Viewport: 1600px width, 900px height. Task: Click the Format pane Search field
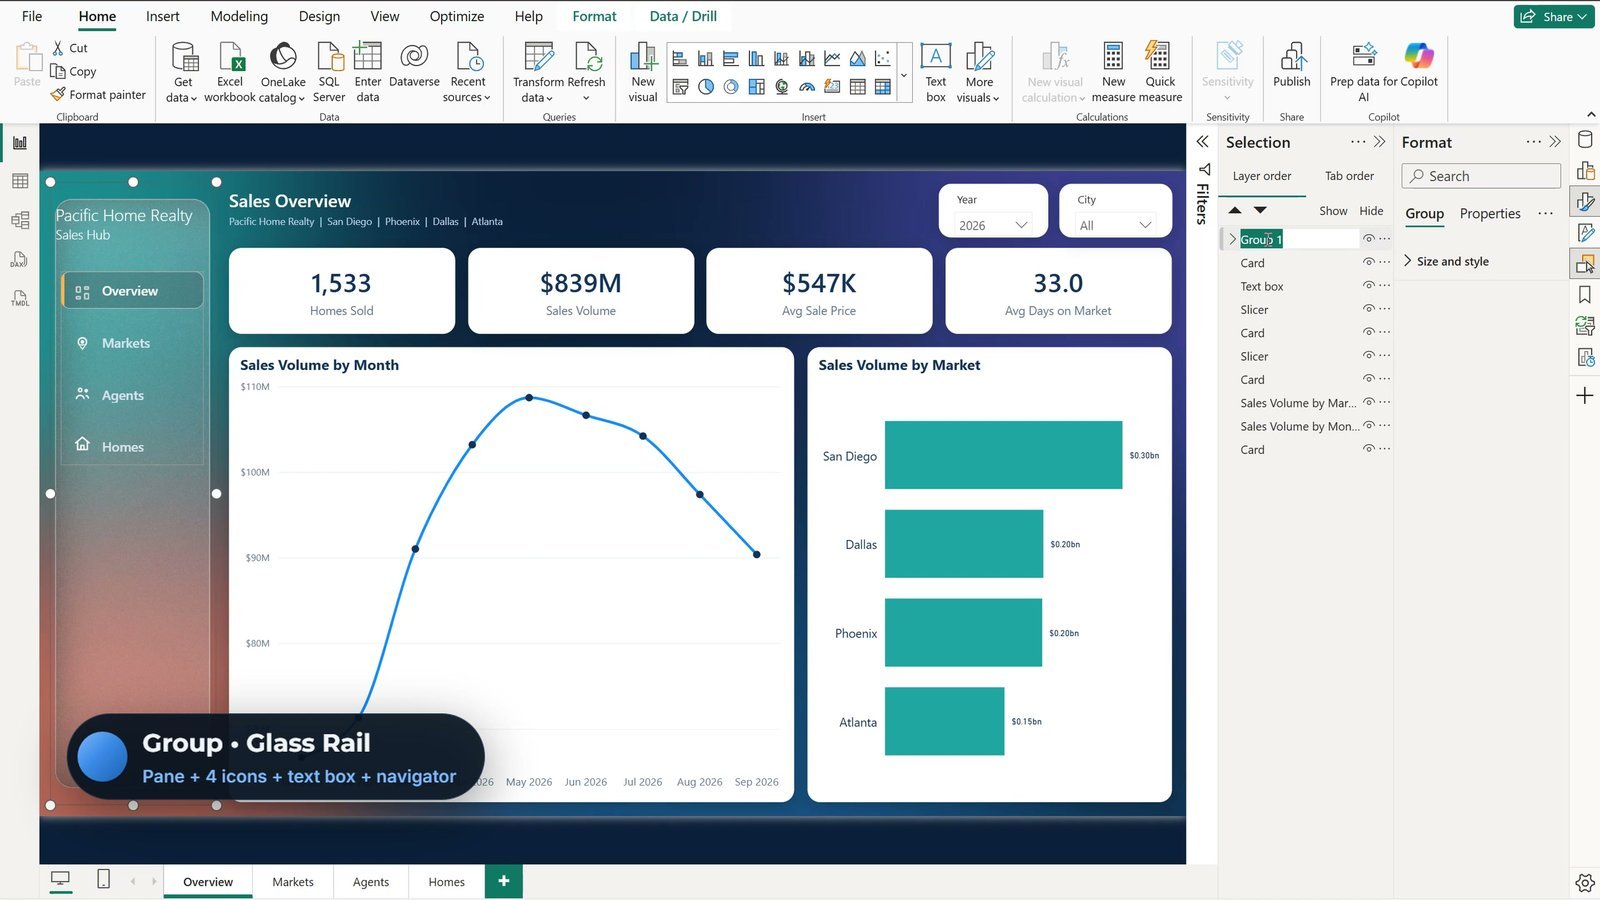[x=1481, y=176]
